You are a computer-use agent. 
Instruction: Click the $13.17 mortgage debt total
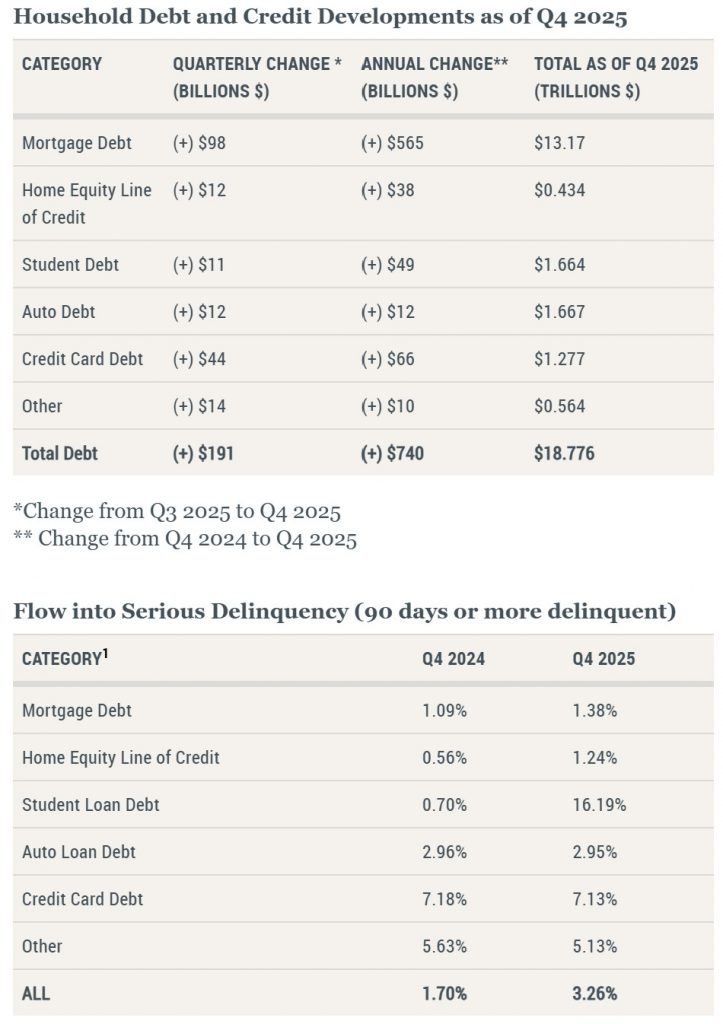tap(559, 143)
